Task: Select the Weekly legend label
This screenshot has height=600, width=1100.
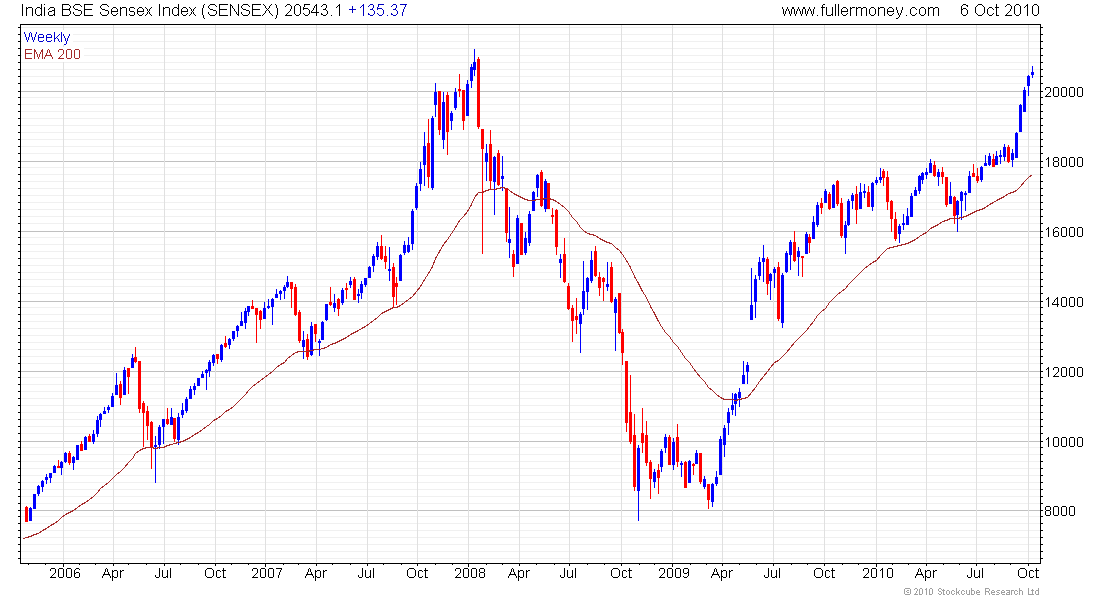Action: [47, 37]
